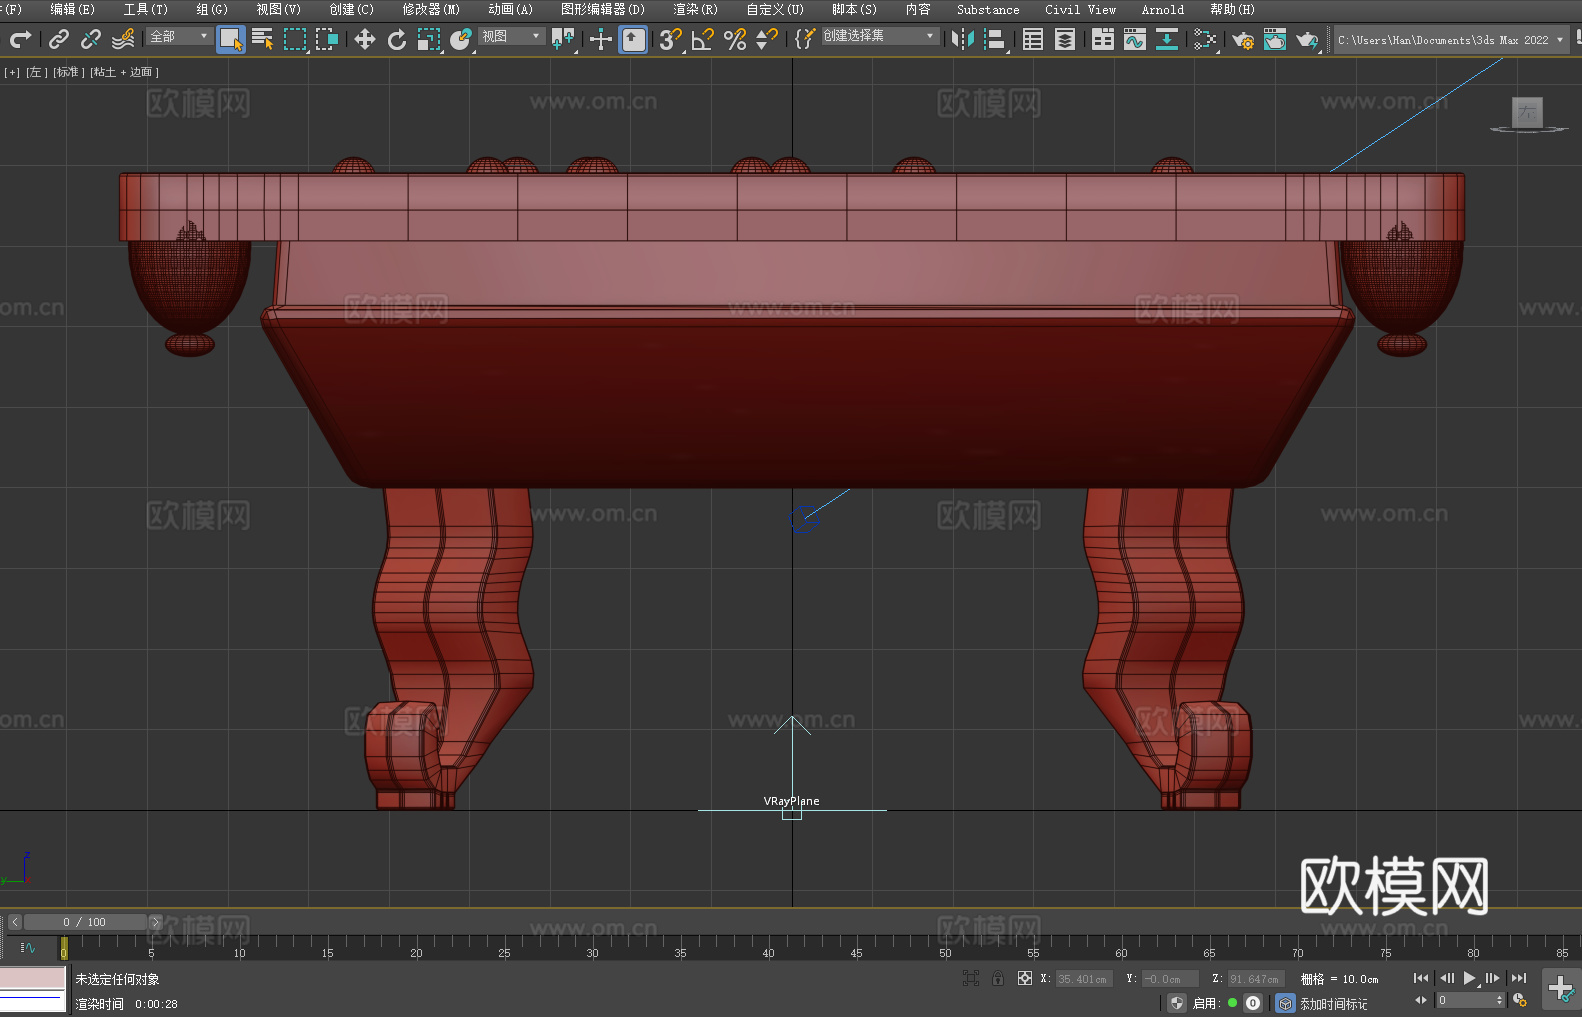Activate the Rotate tool

tap(397, 39)
